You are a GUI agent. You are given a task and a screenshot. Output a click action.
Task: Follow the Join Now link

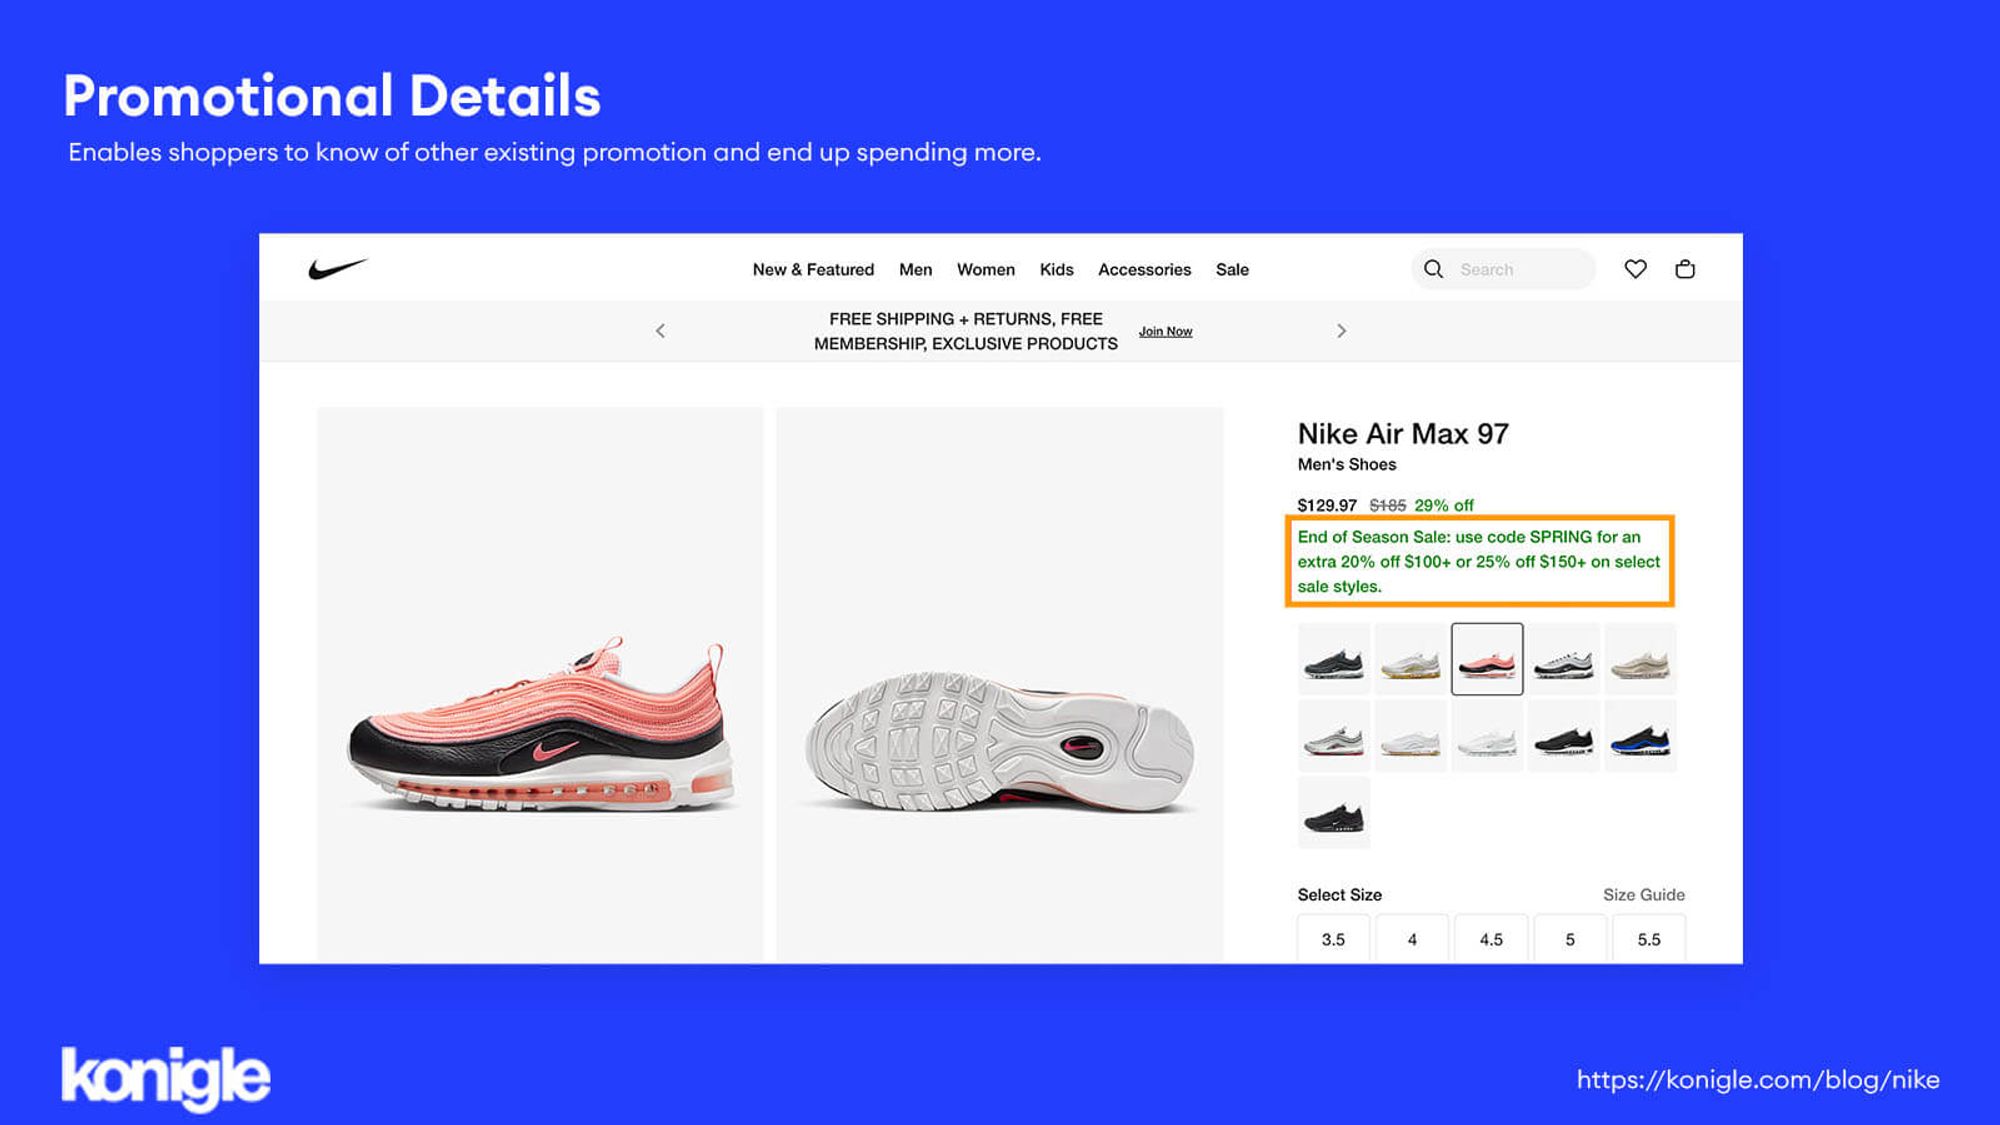1165,331
